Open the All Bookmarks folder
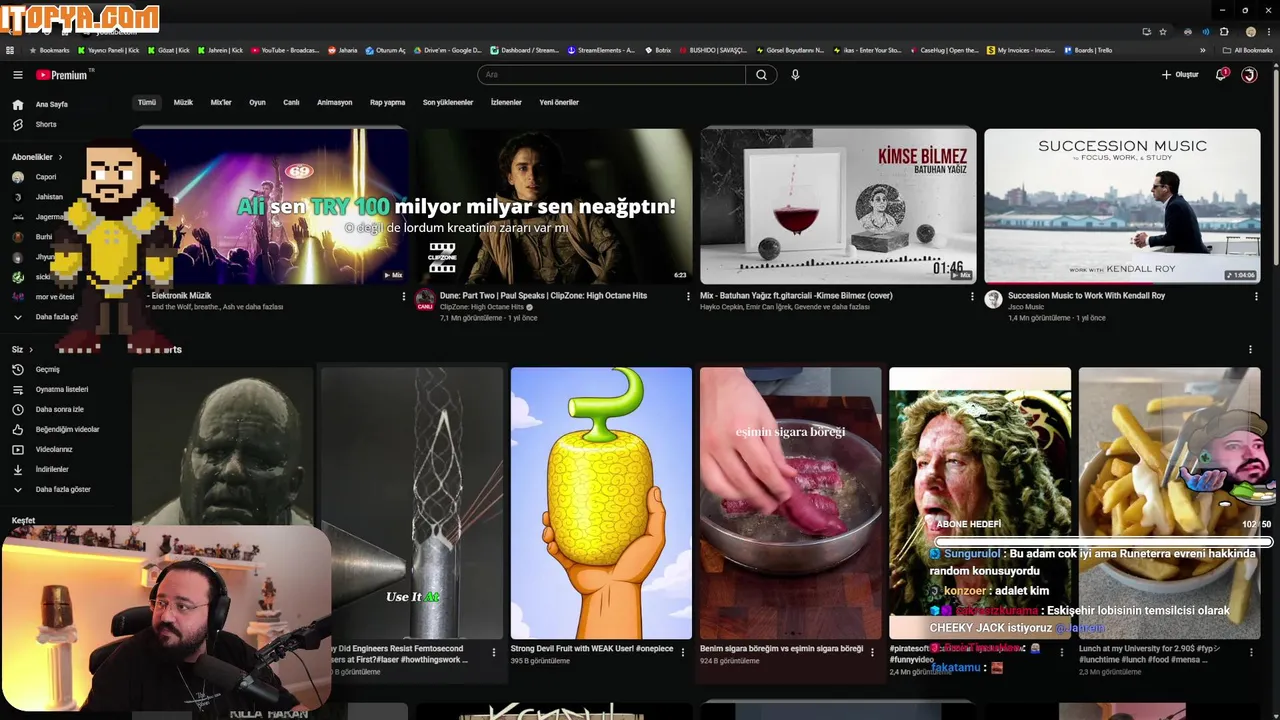Image resolution: width=1280 pixels, height=720 pixels. [1248, 50]
